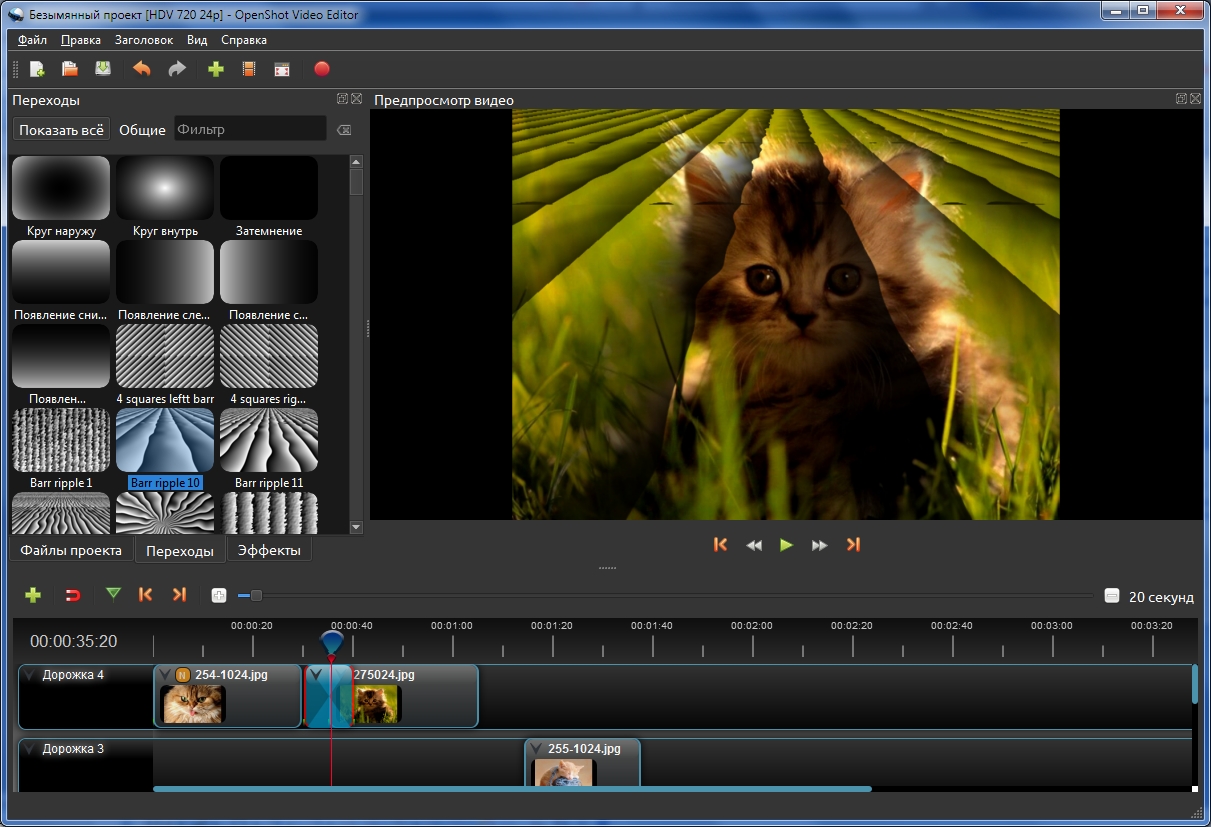The height and width of the screenshot is (827, 1211).
Task: Open the Вид menu
Action: point(197,40)
